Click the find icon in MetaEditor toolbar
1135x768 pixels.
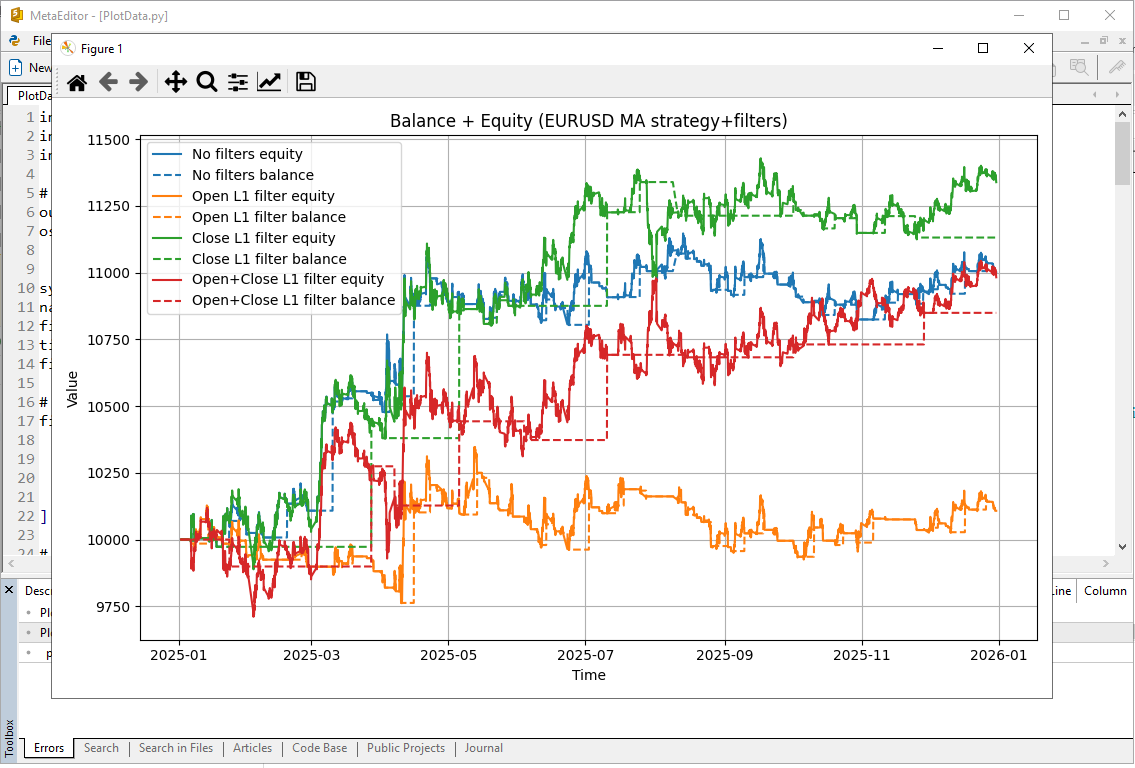coord(1079,67)
